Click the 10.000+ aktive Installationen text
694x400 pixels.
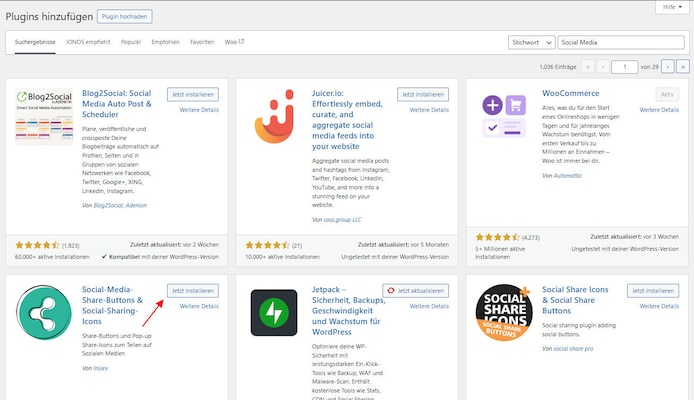click(282, 257)
